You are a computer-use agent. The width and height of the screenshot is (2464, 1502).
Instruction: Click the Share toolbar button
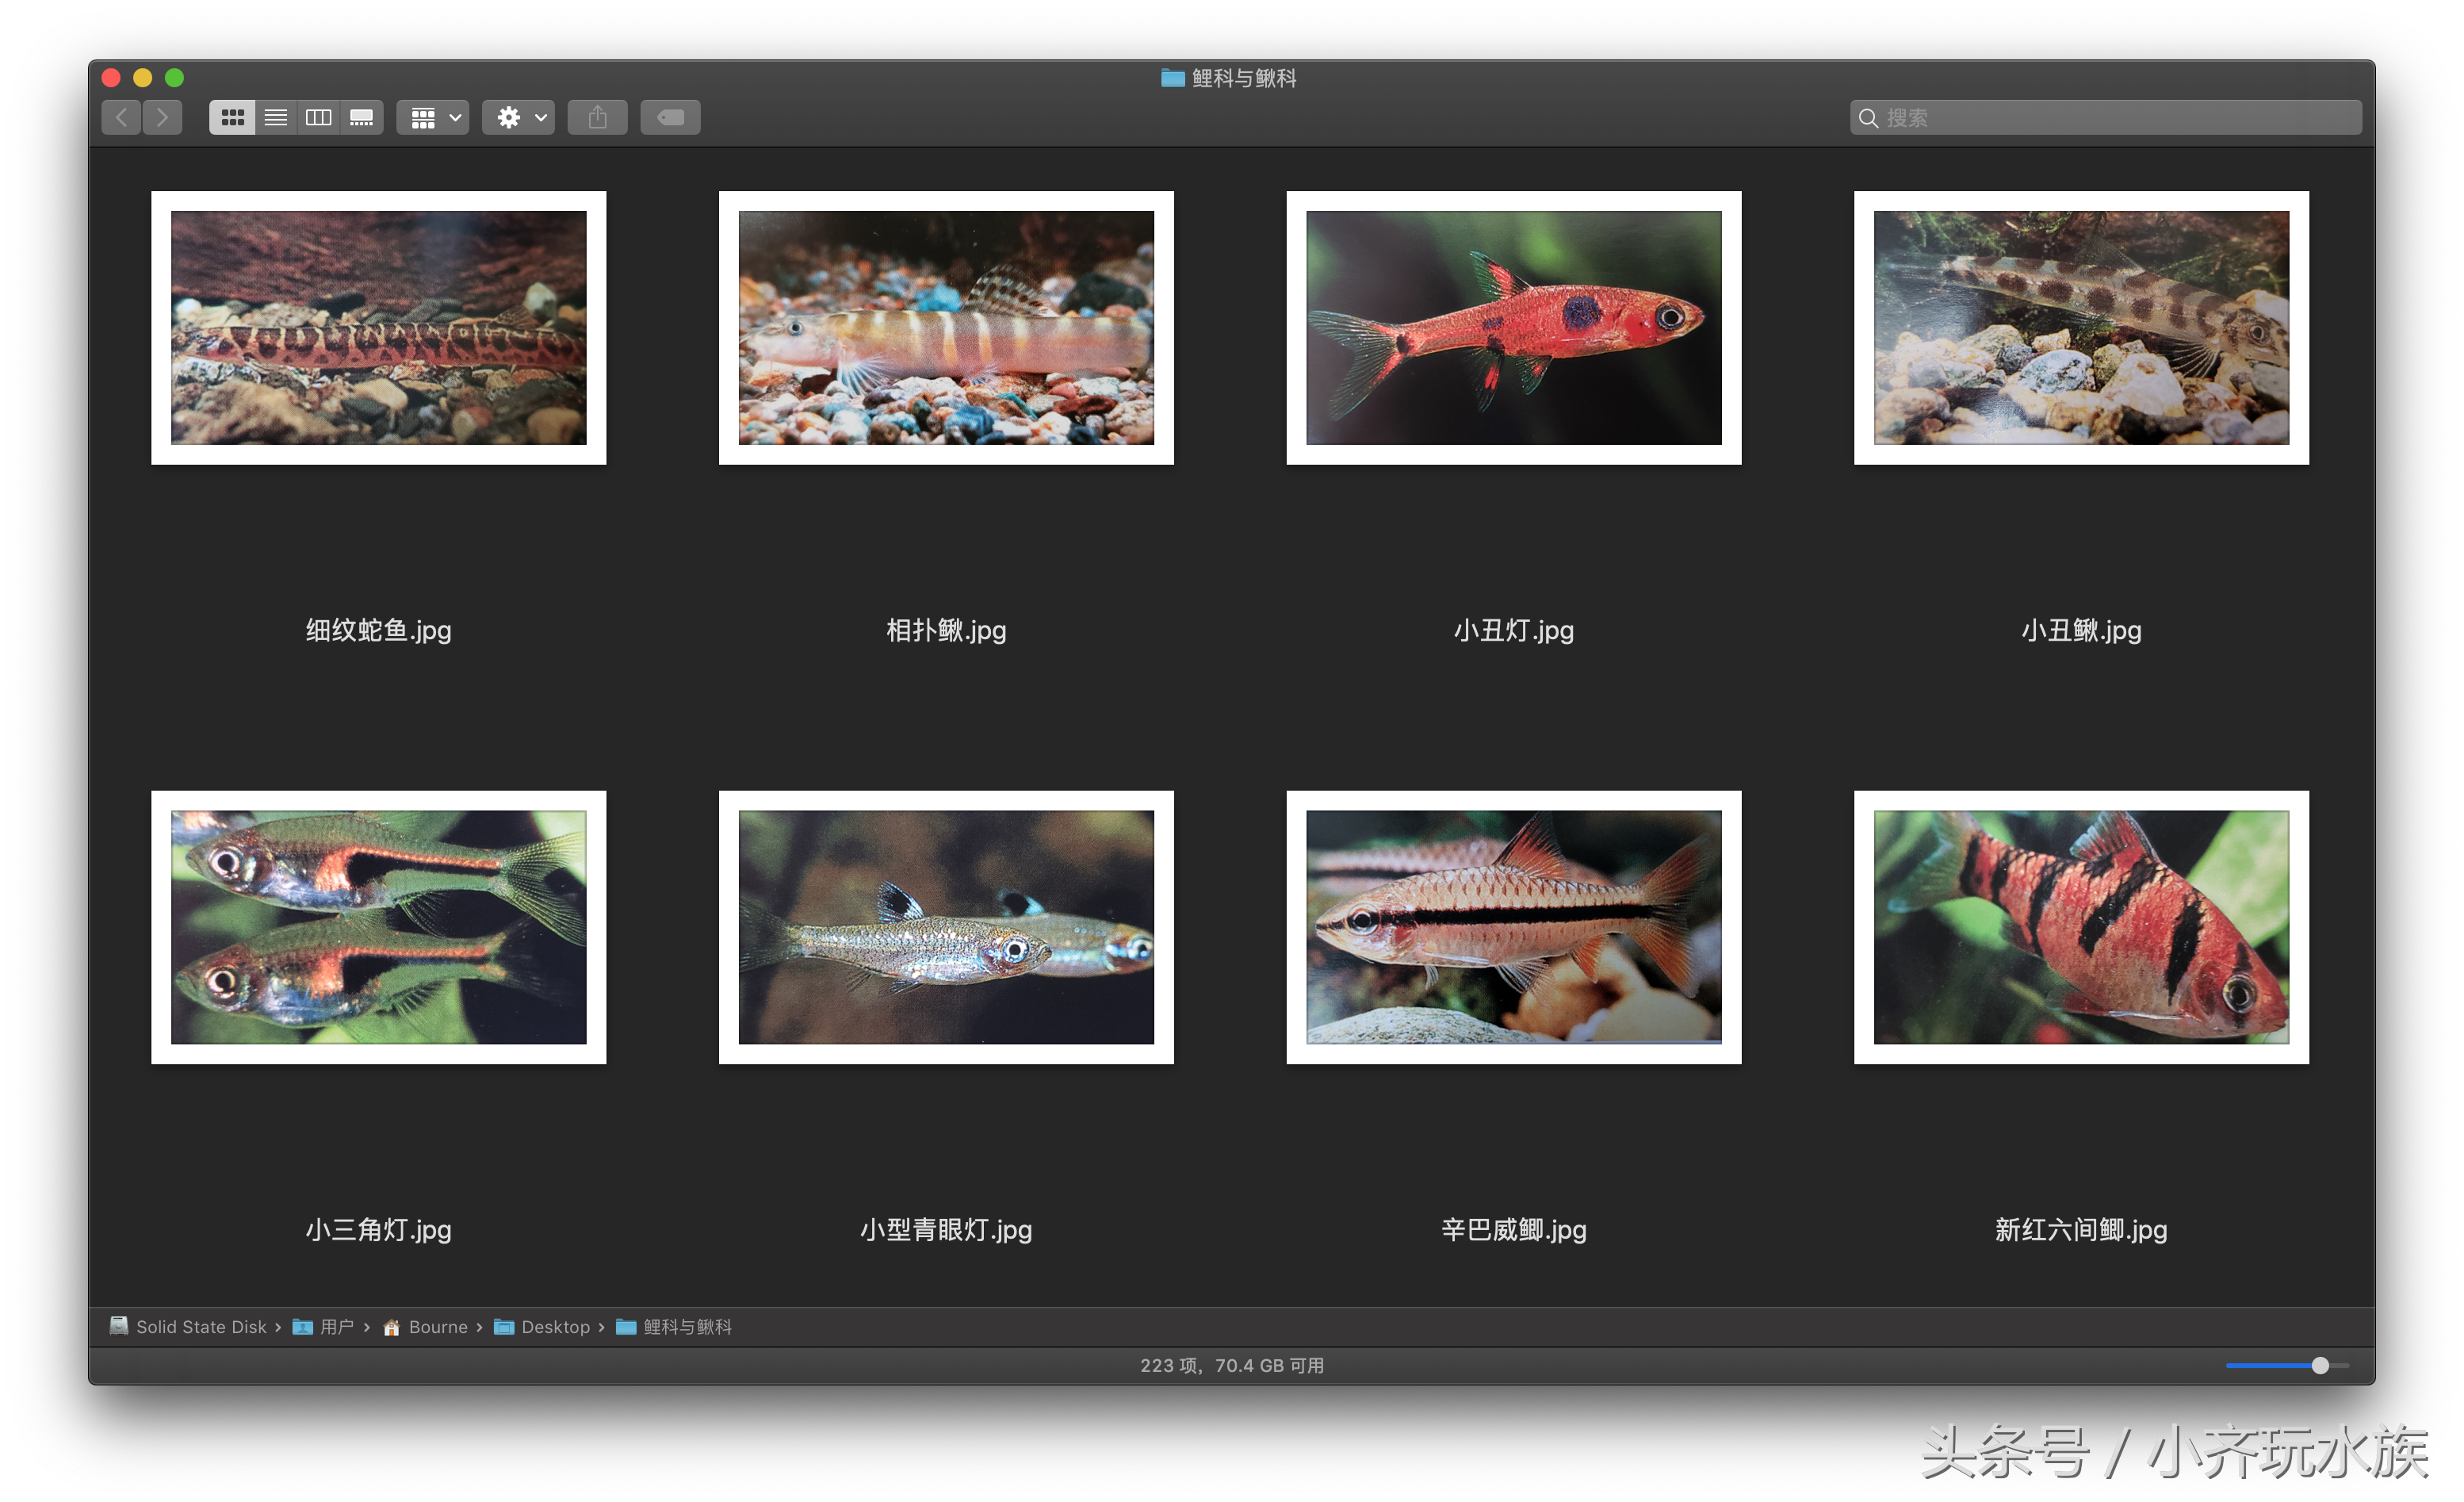598,118
